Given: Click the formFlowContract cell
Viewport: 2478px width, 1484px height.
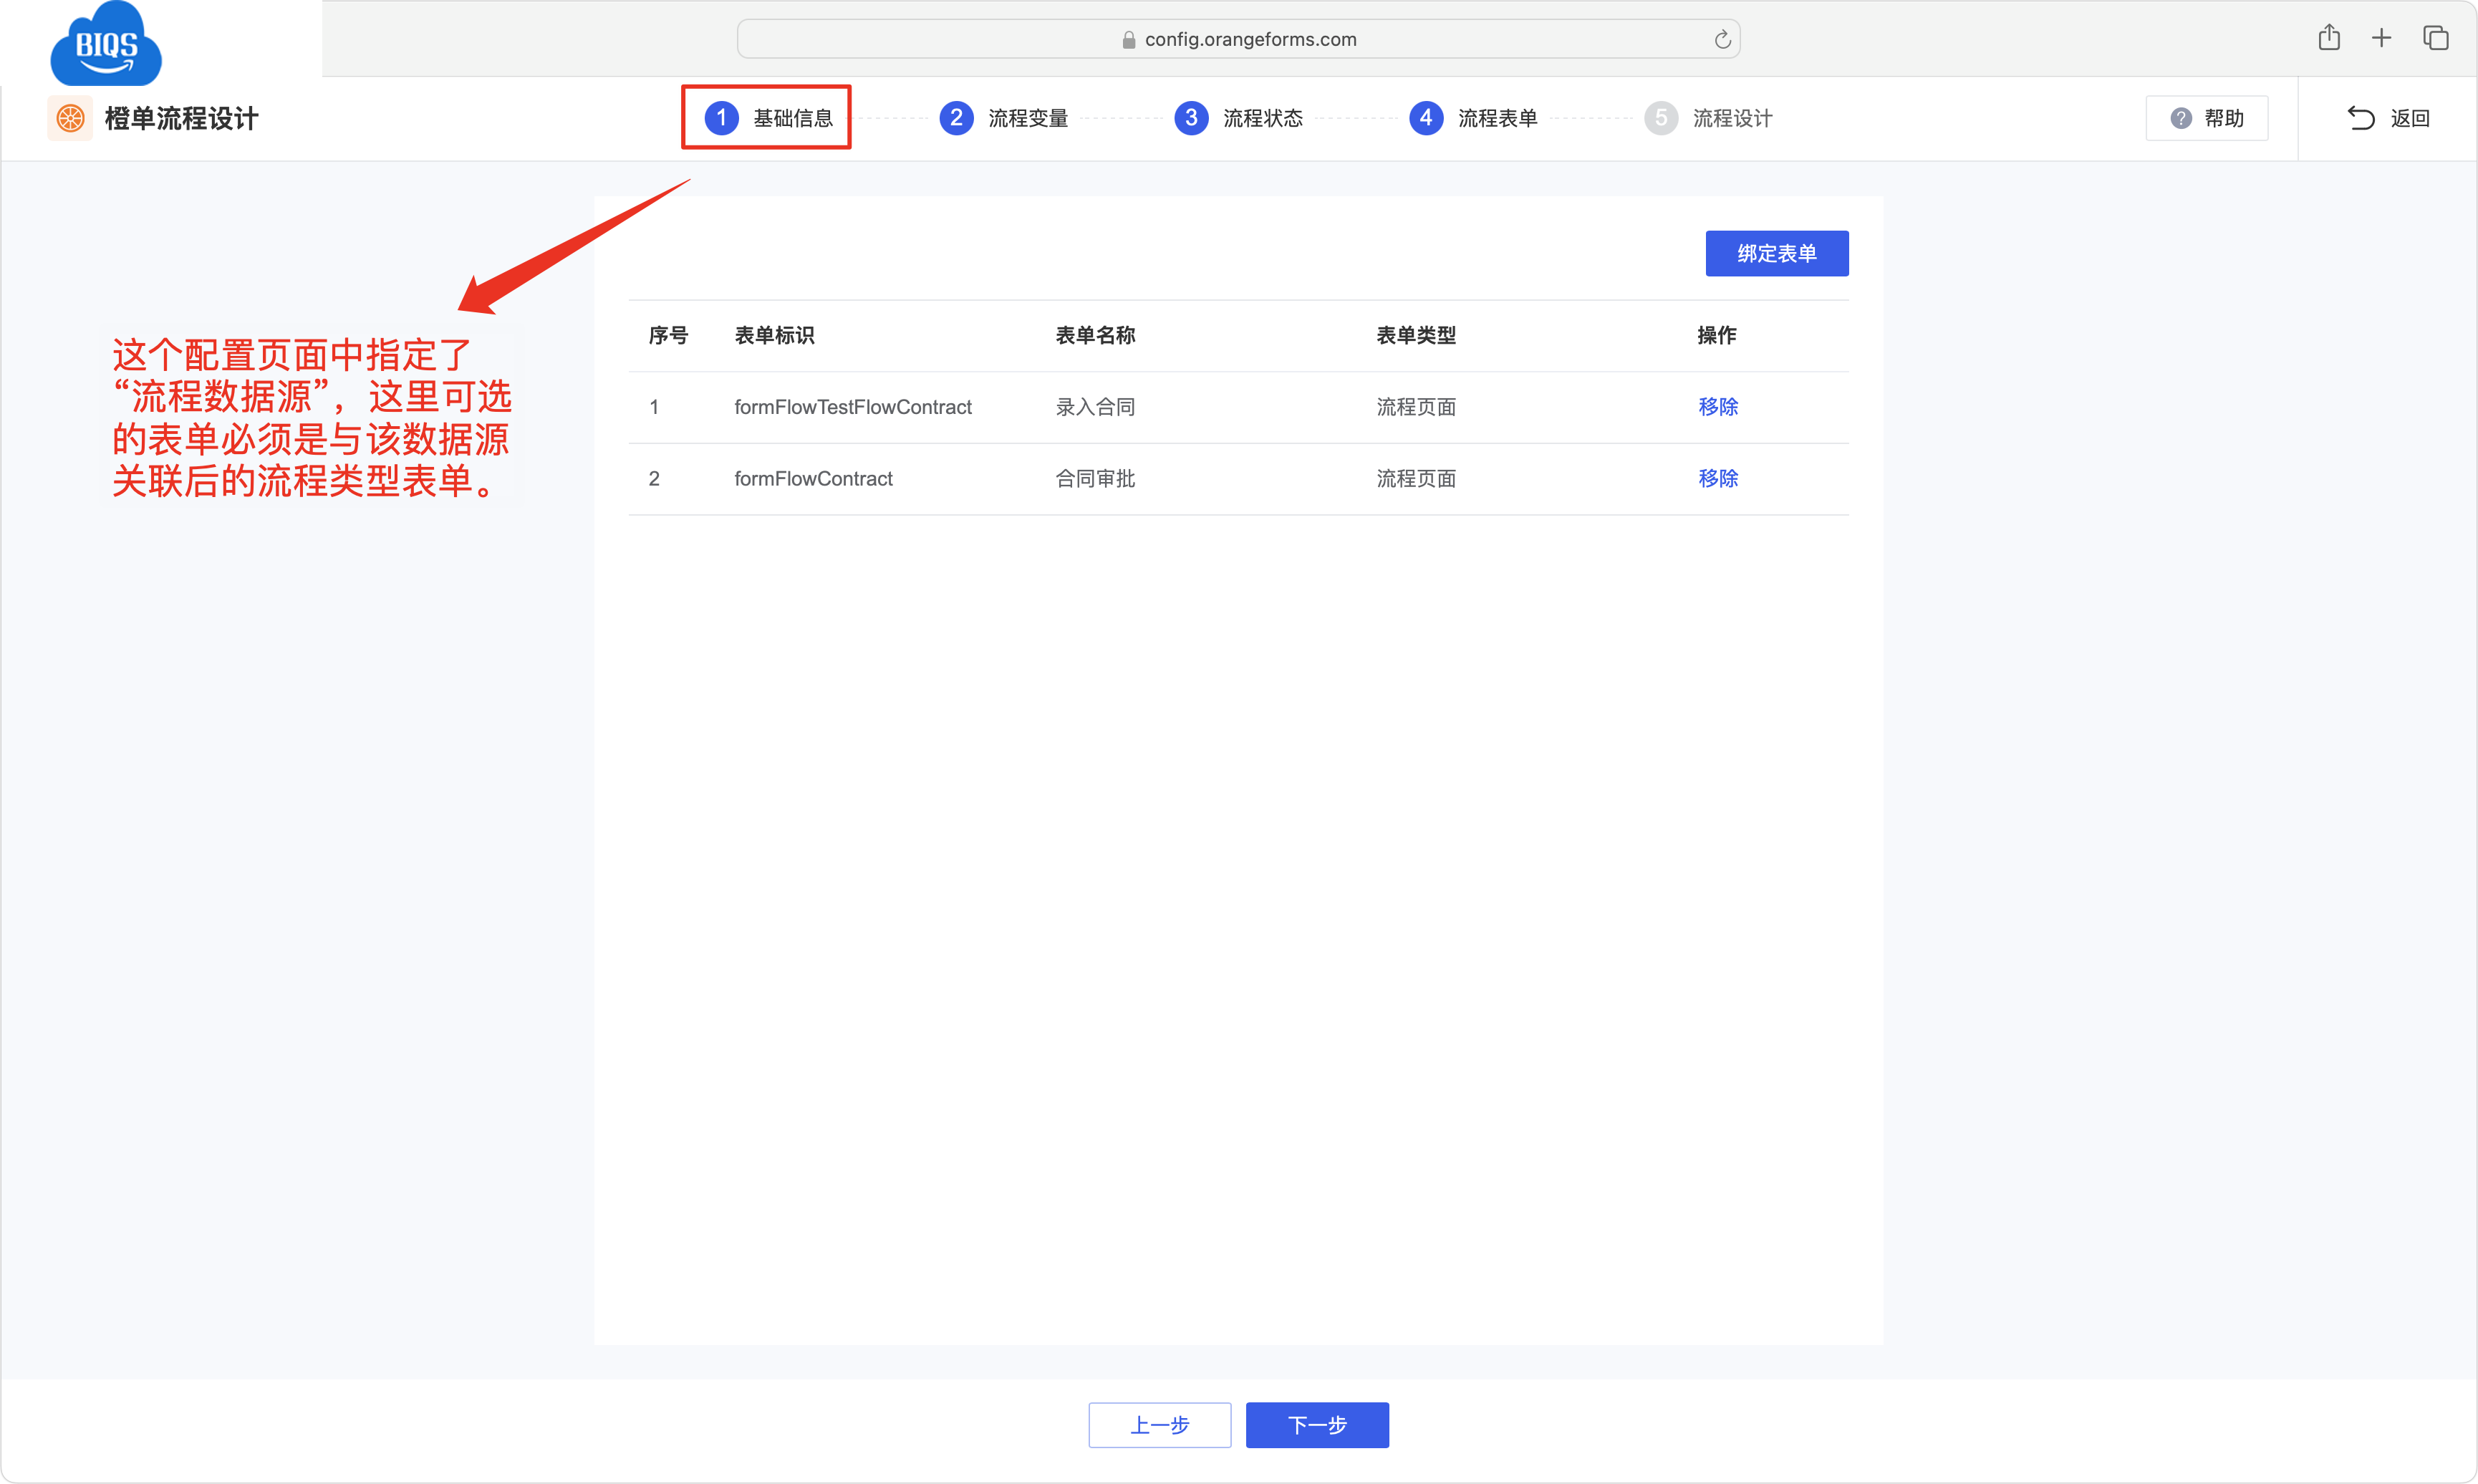Looking at the screenshot, I should click(813, 479).
